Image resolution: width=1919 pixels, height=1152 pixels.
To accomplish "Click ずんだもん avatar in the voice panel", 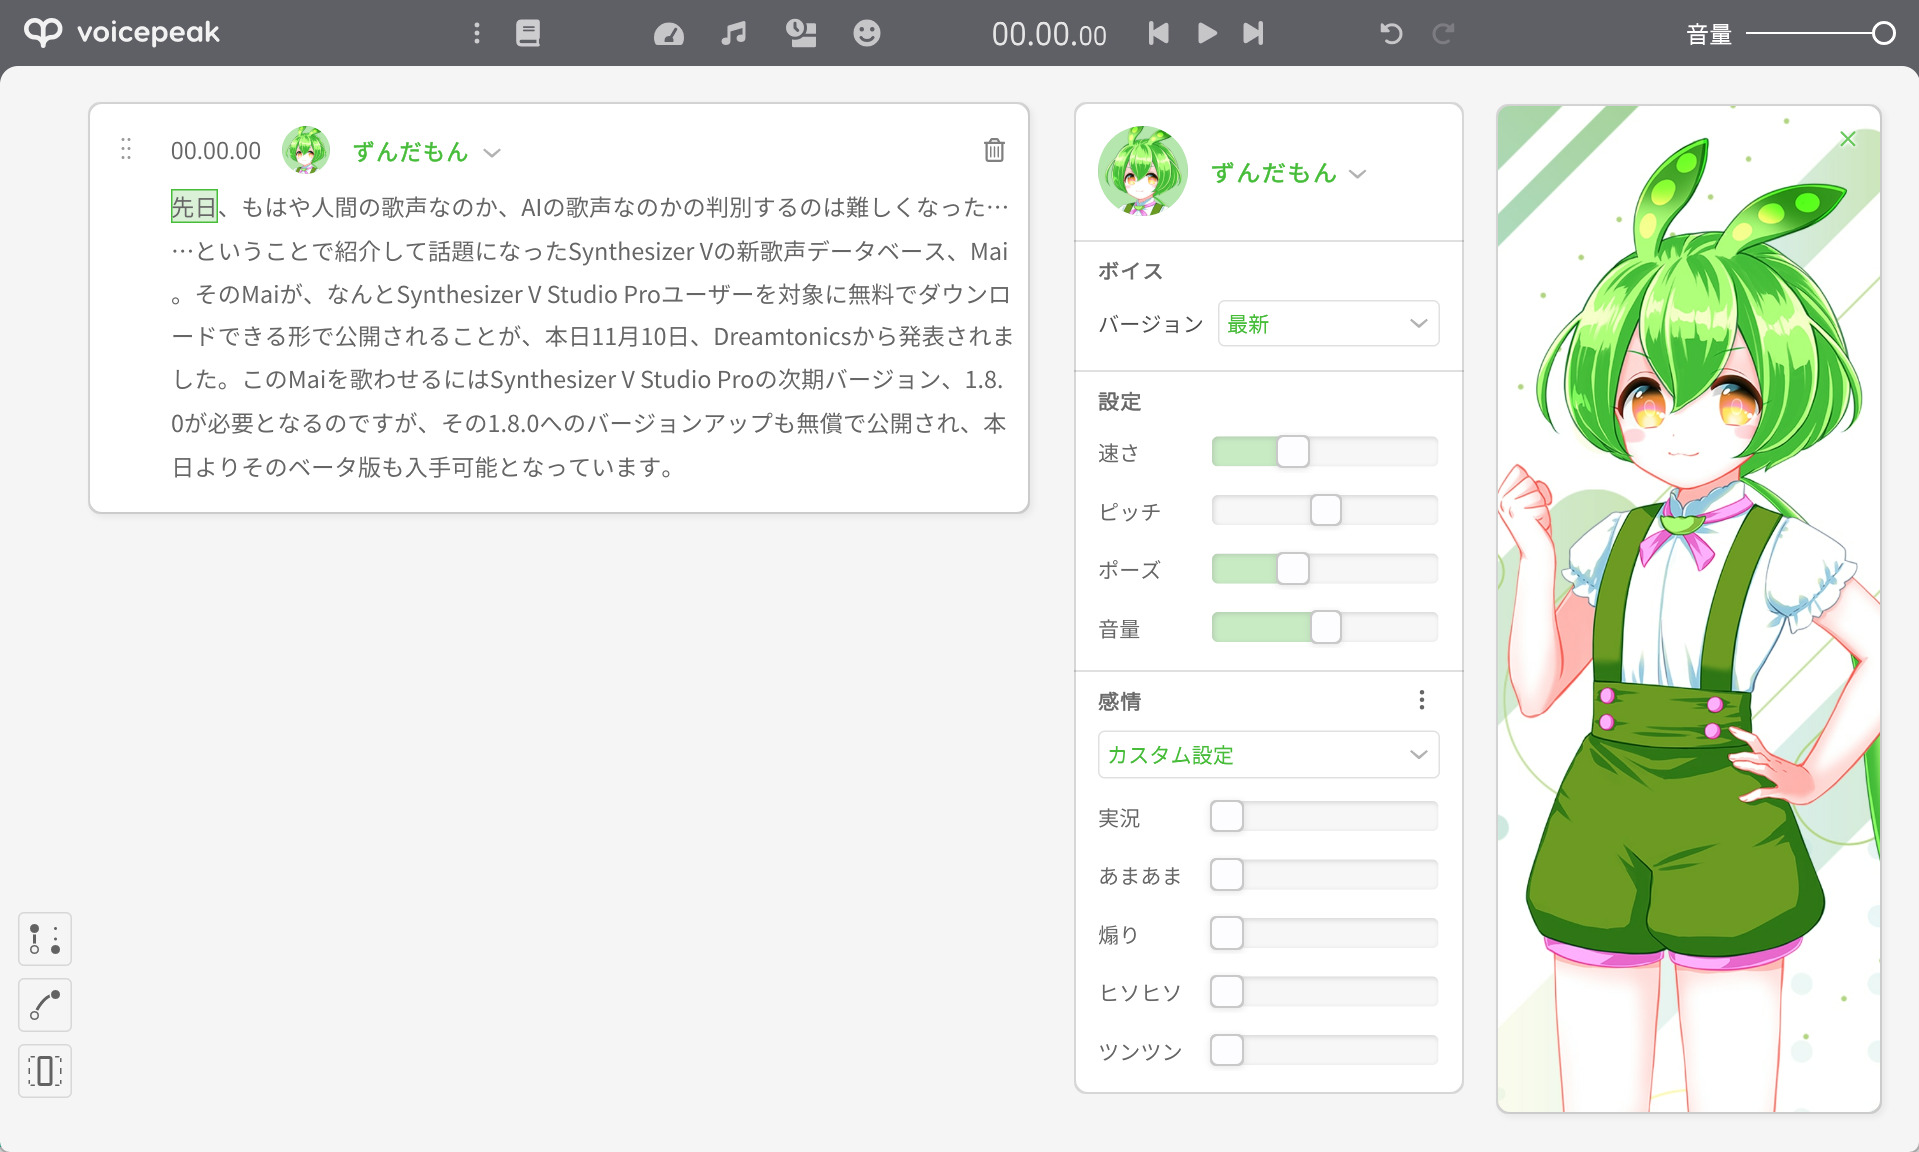I will pyautogui.click(x=1143, y=171).
